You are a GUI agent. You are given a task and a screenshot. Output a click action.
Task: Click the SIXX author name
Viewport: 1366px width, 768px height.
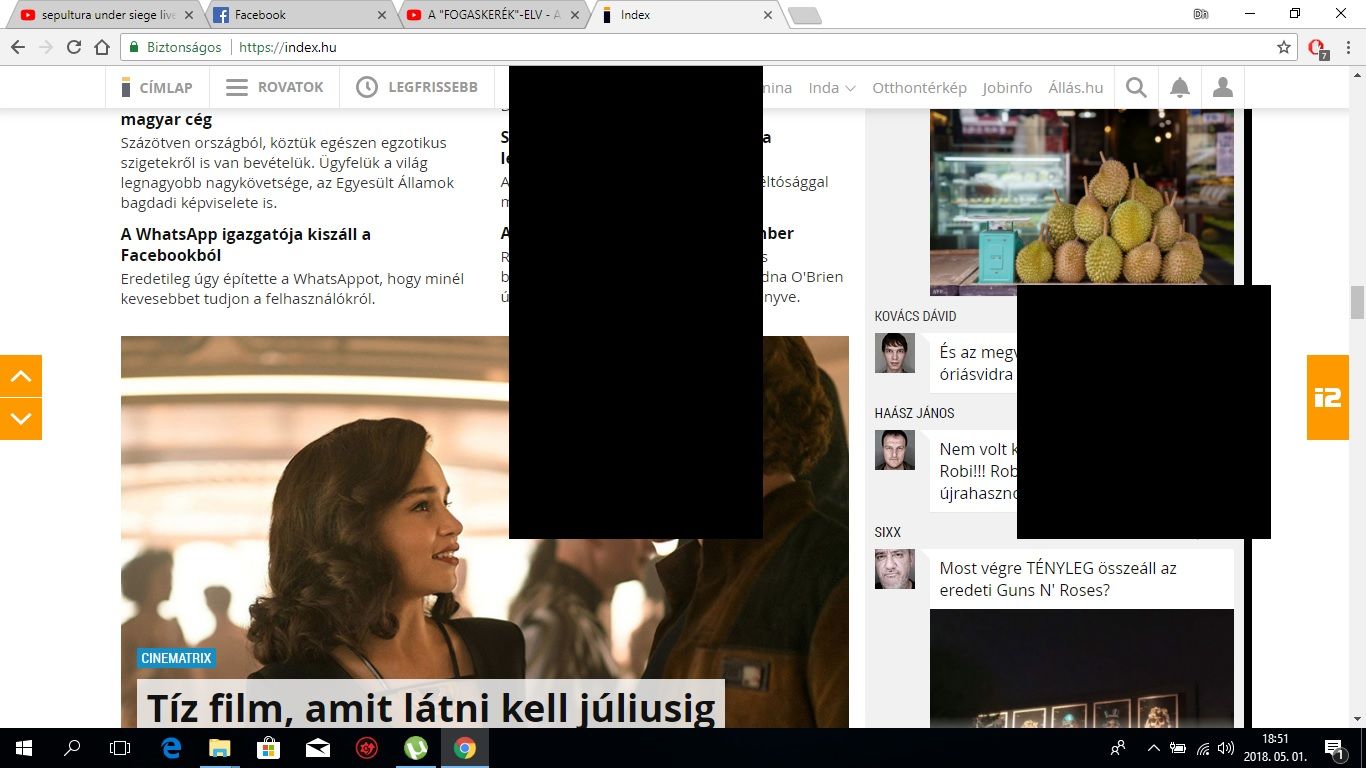[888, 532]
